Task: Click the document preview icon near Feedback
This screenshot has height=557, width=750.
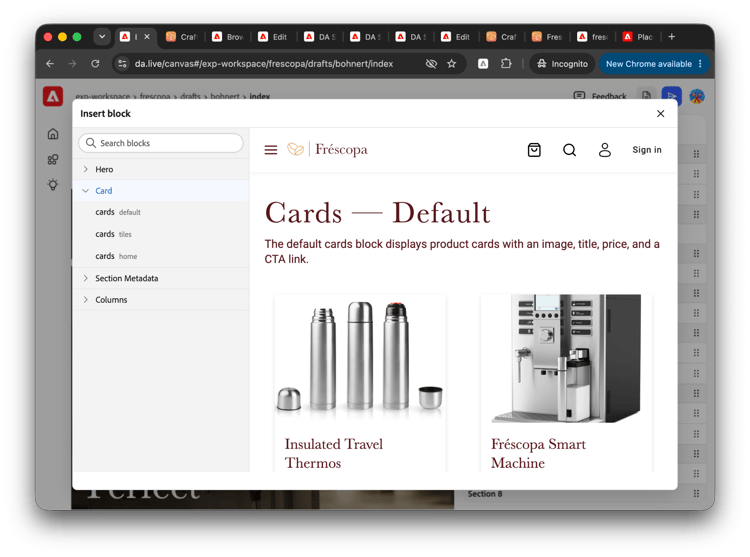Action: [x=646, y=95]
